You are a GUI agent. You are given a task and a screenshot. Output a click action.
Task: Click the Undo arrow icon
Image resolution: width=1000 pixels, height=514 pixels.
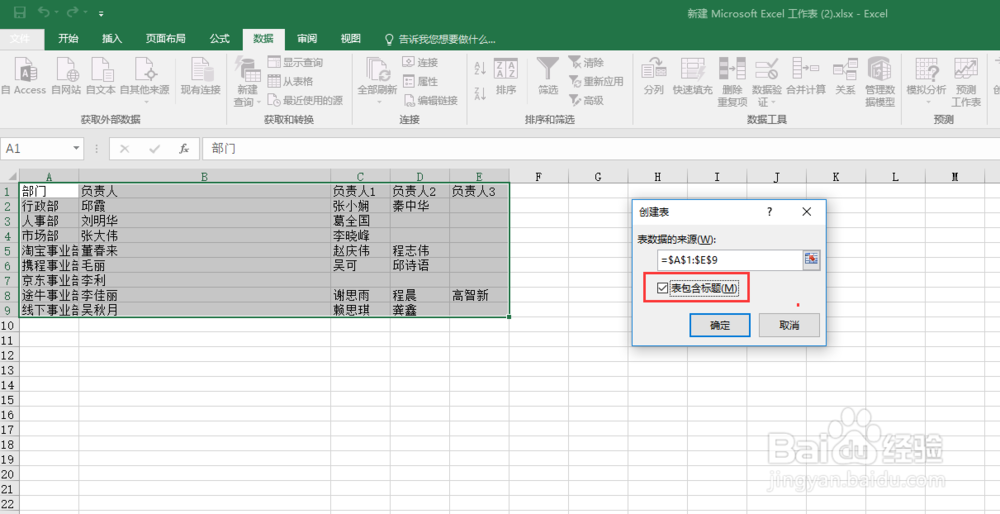tap(43, 13)
